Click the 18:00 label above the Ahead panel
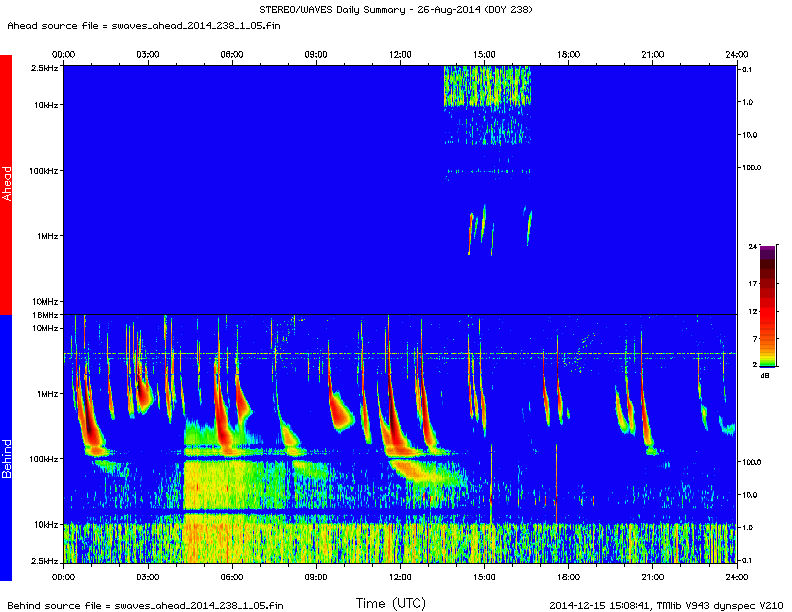 (x=568, y=55)
